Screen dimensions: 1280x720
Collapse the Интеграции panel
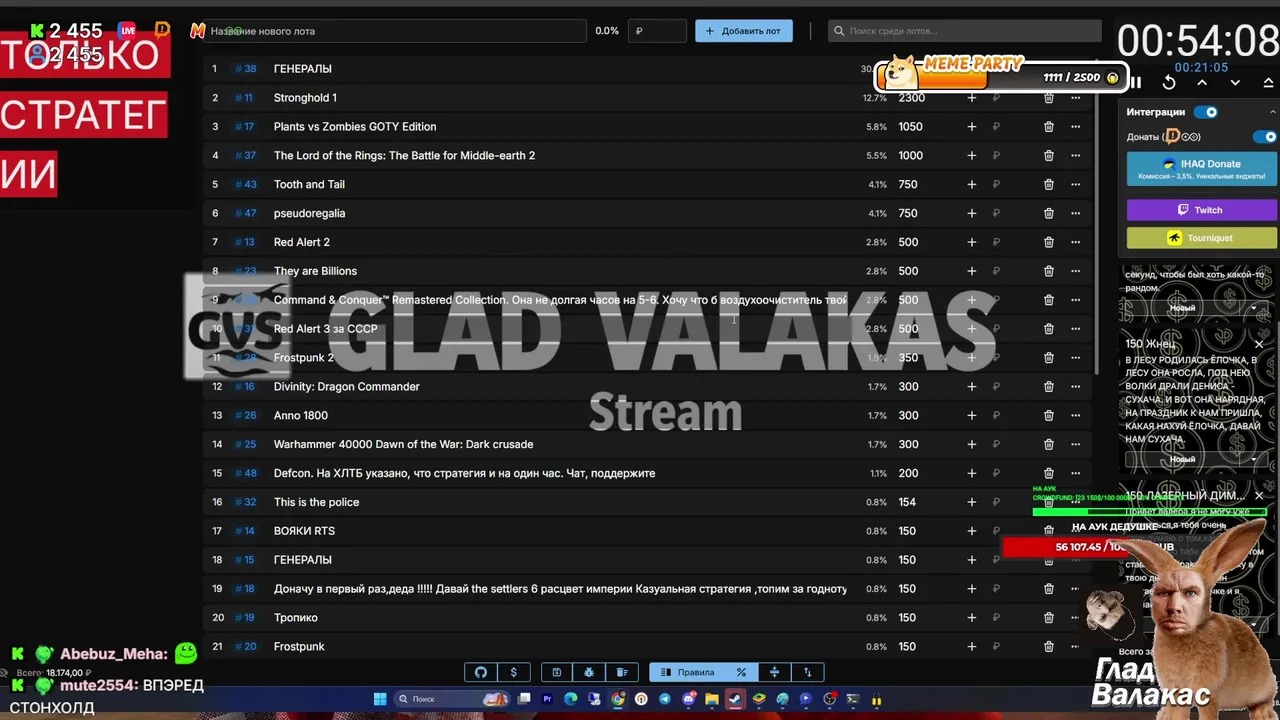click(1272, 112)
